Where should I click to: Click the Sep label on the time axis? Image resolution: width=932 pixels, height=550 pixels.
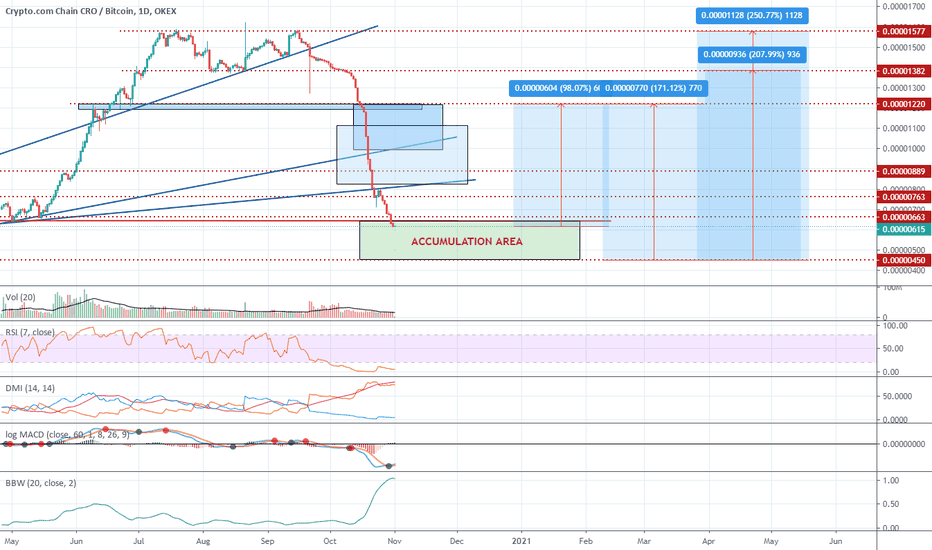[267, 541]
